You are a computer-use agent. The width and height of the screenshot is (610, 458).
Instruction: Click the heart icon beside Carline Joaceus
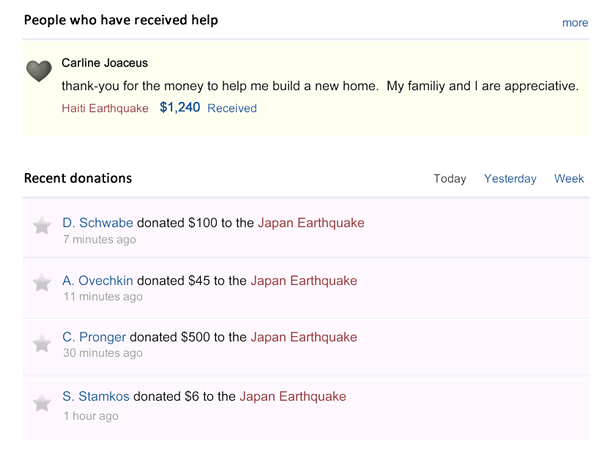point(39,71)
